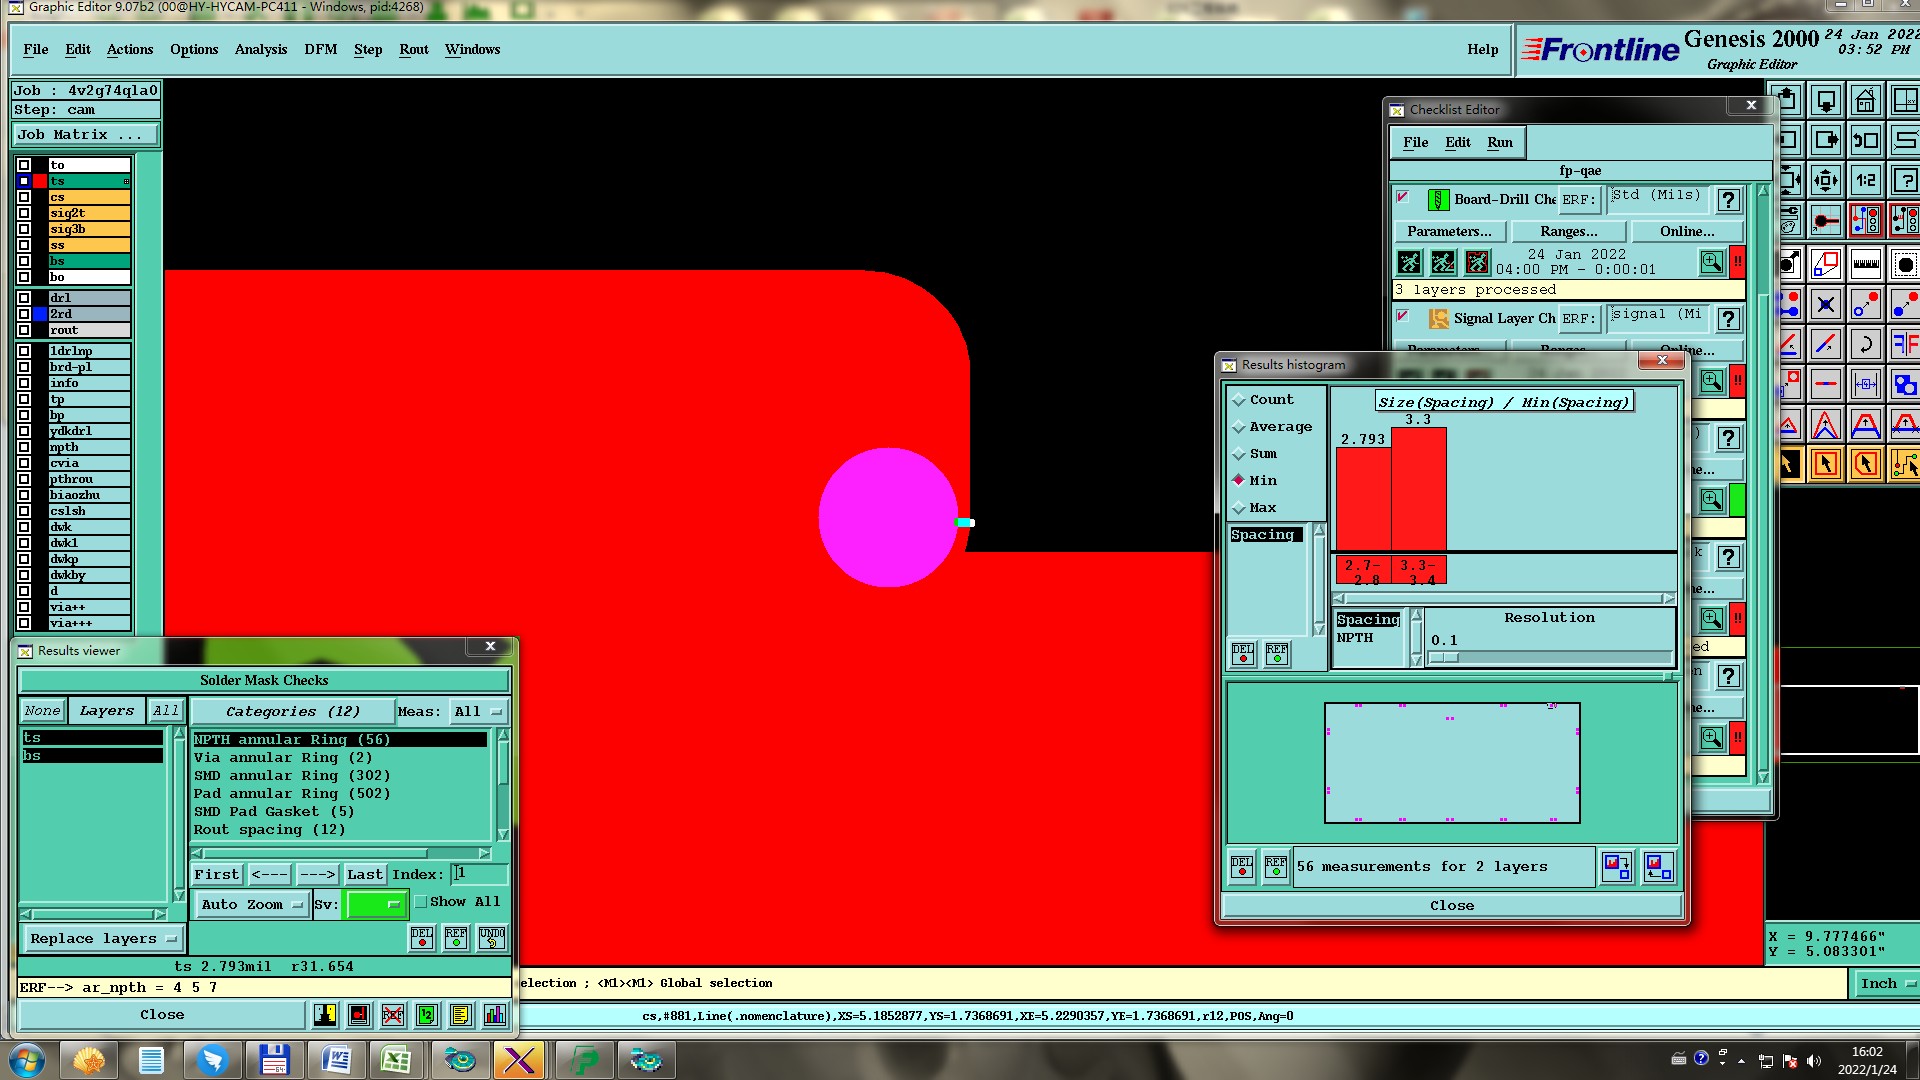Open the Run menu in Checklist Editor
The width and height of the screenshot is (1920, 1080).
1499,142
